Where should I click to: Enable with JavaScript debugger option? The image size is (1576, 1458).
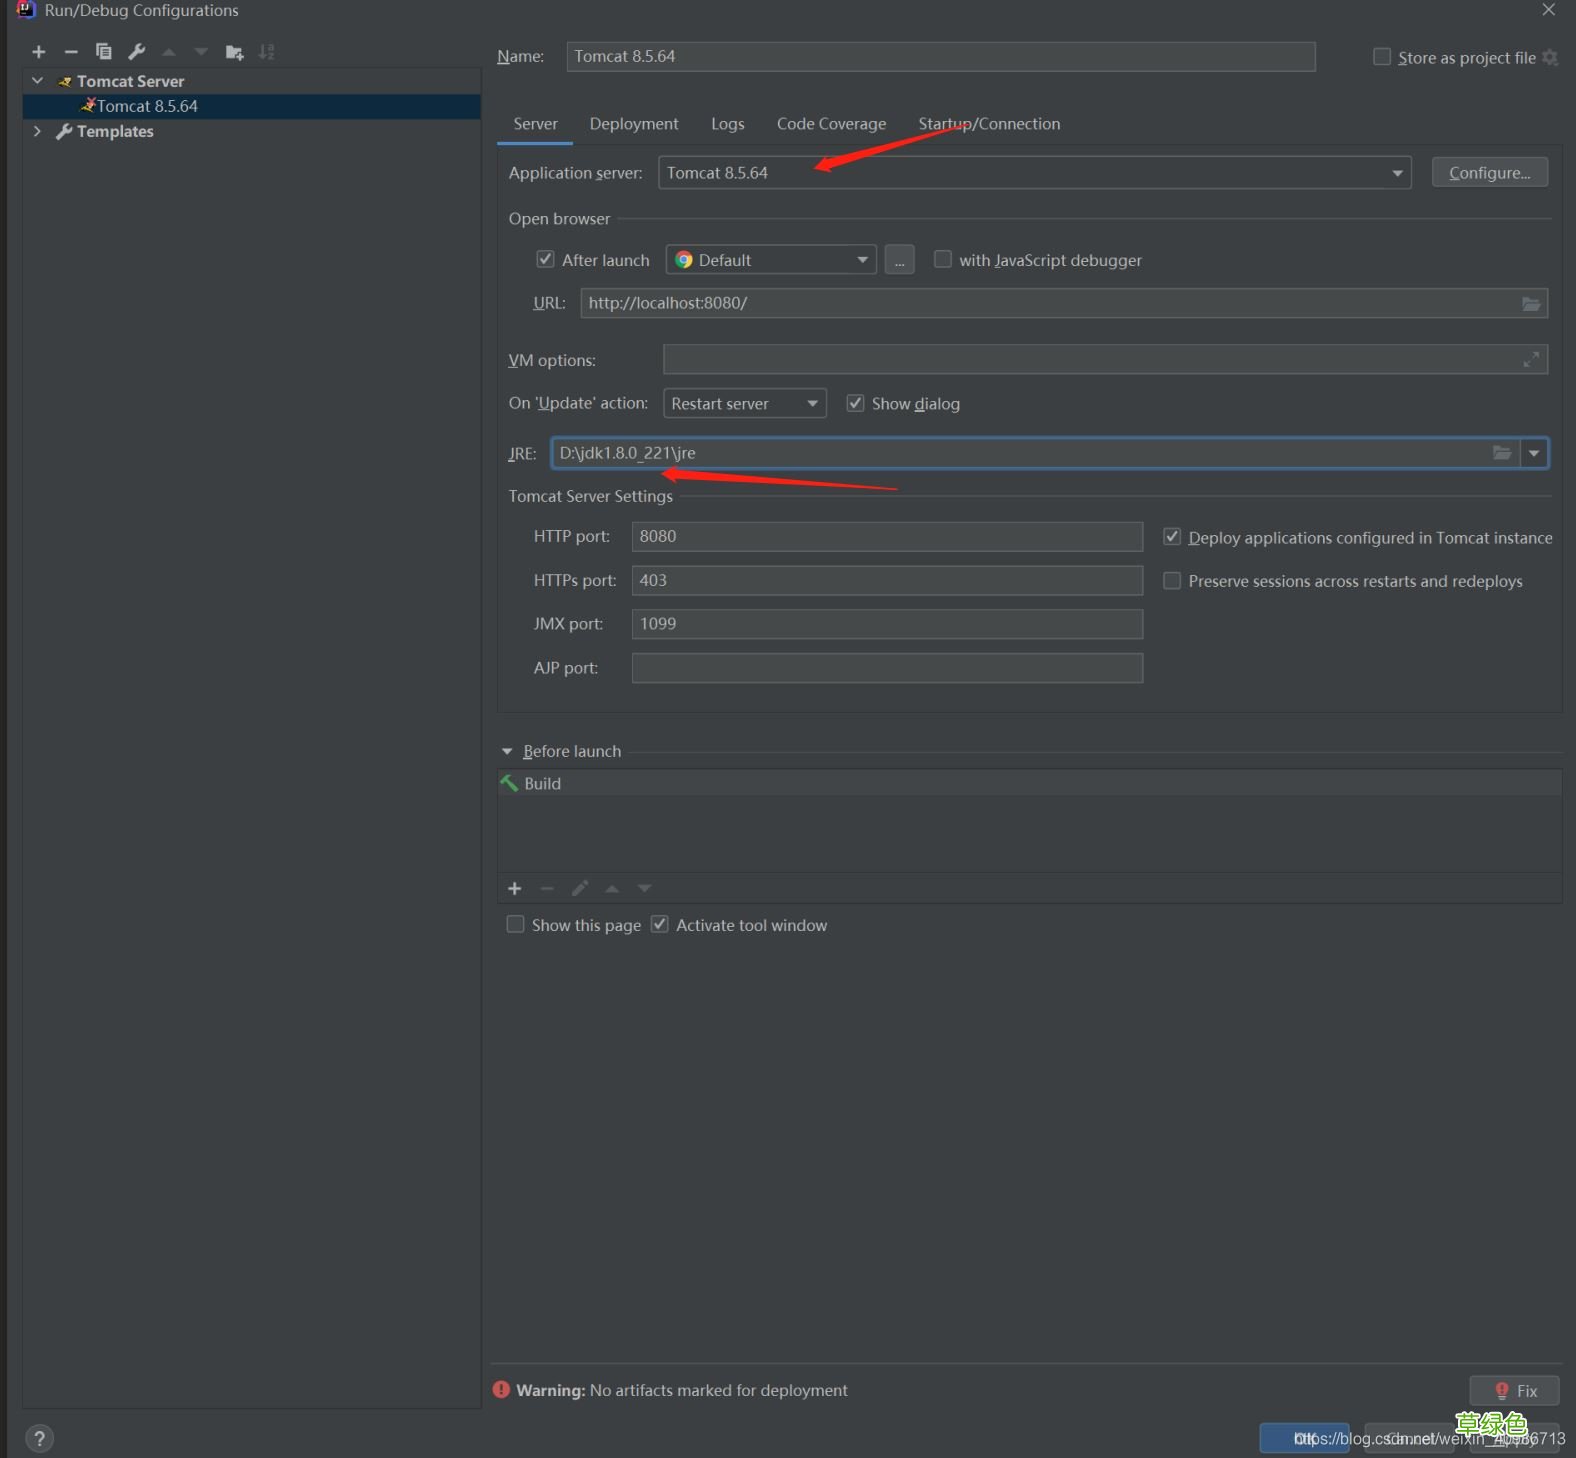tap(942, 260)
